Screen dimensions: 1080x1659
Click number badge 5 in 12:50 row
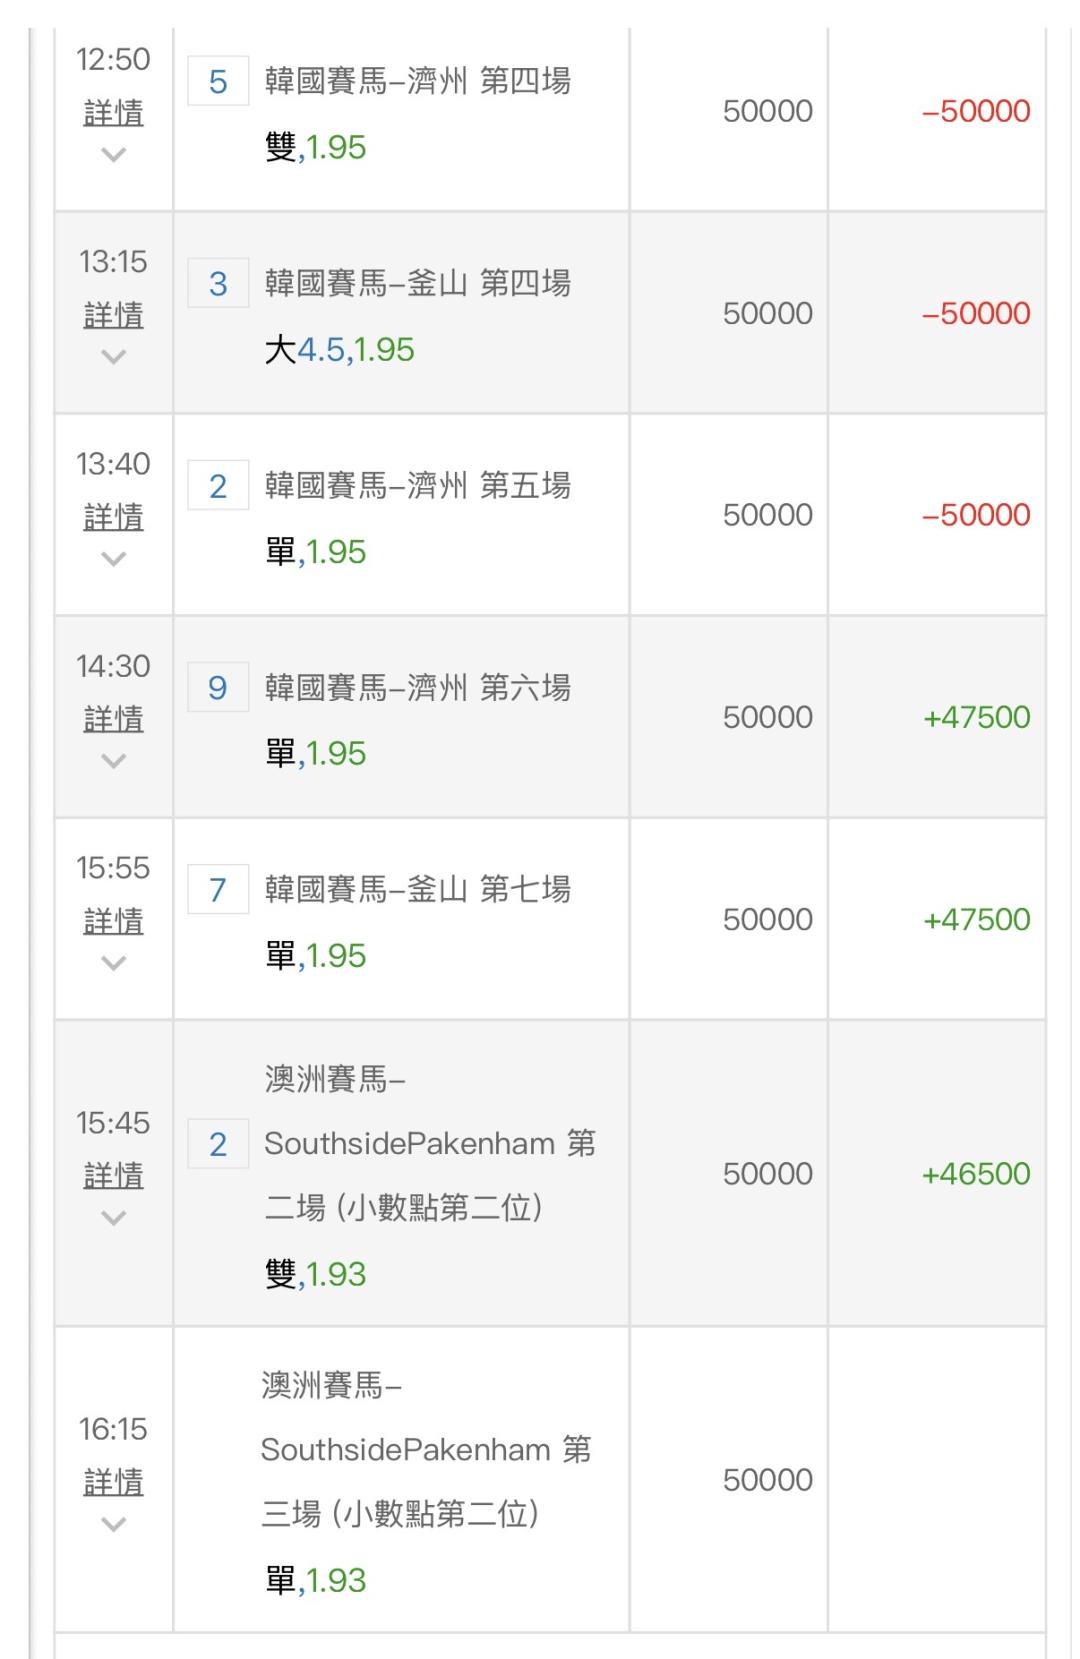coord(218,81)
